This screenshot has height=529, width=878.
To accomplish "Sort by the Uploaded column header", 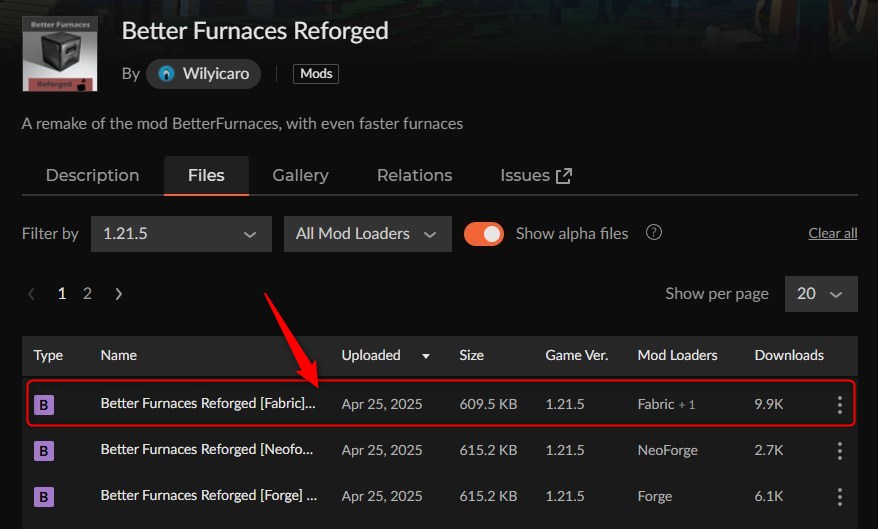I will click(371, 355).
